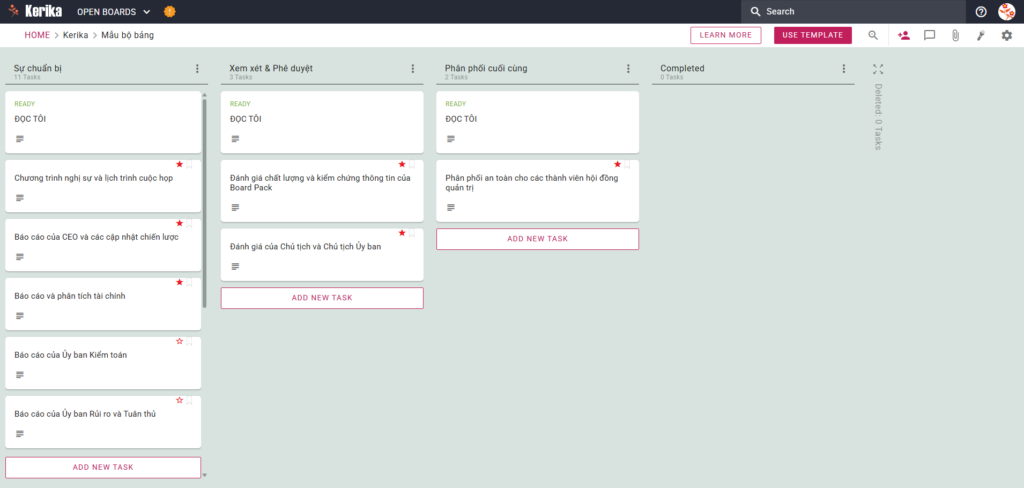Toggle bookmark flag on Phân phối an toàn card
This screenshot has width=1024, height=488.
pos(627,165)
